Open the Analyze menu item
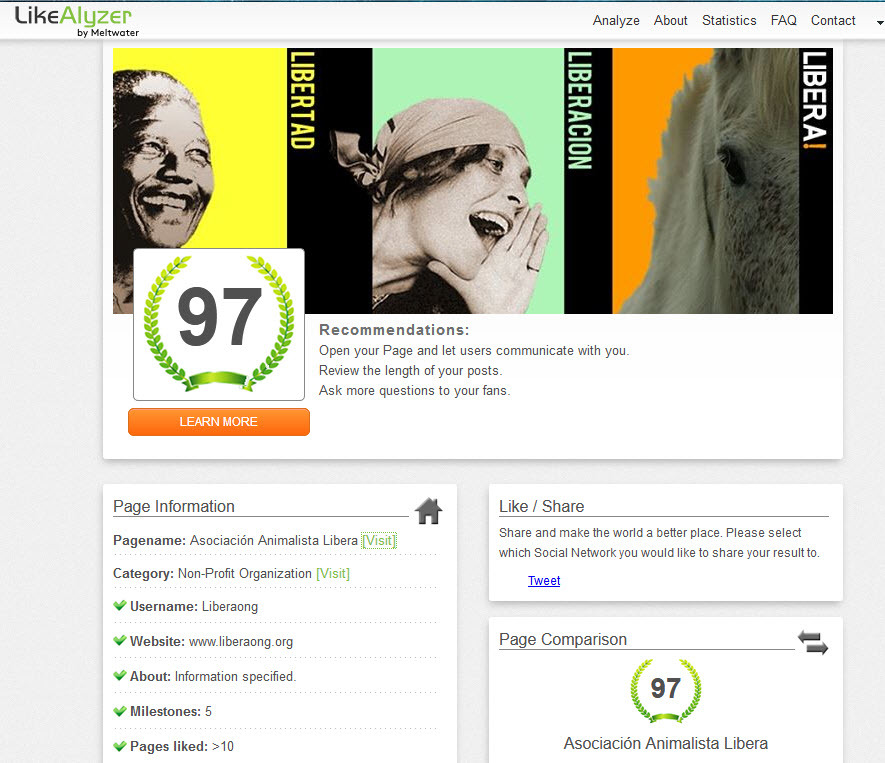The width and height of the screenshot is (885, 763). tap(616, 20)
